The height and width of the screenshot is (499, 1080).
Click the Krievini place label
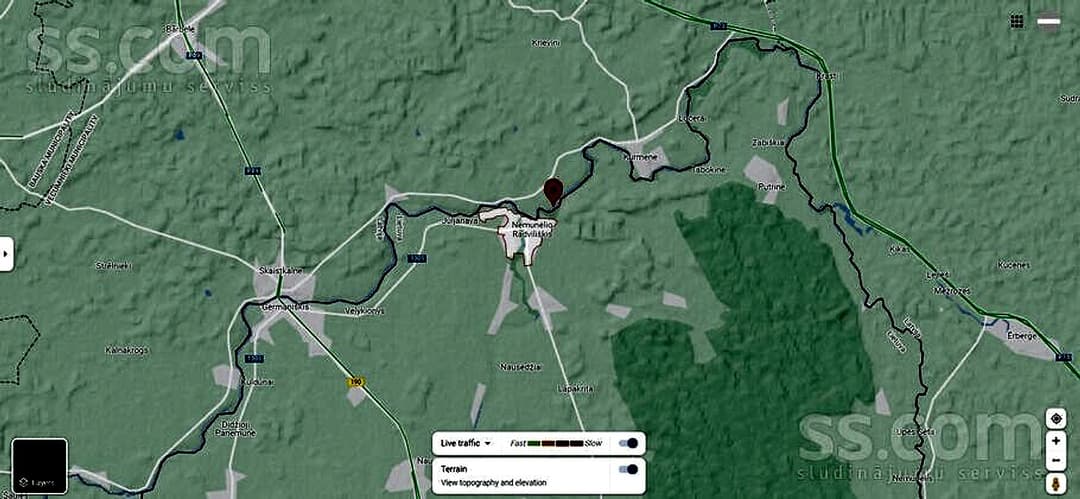click(x=546, y=43)
